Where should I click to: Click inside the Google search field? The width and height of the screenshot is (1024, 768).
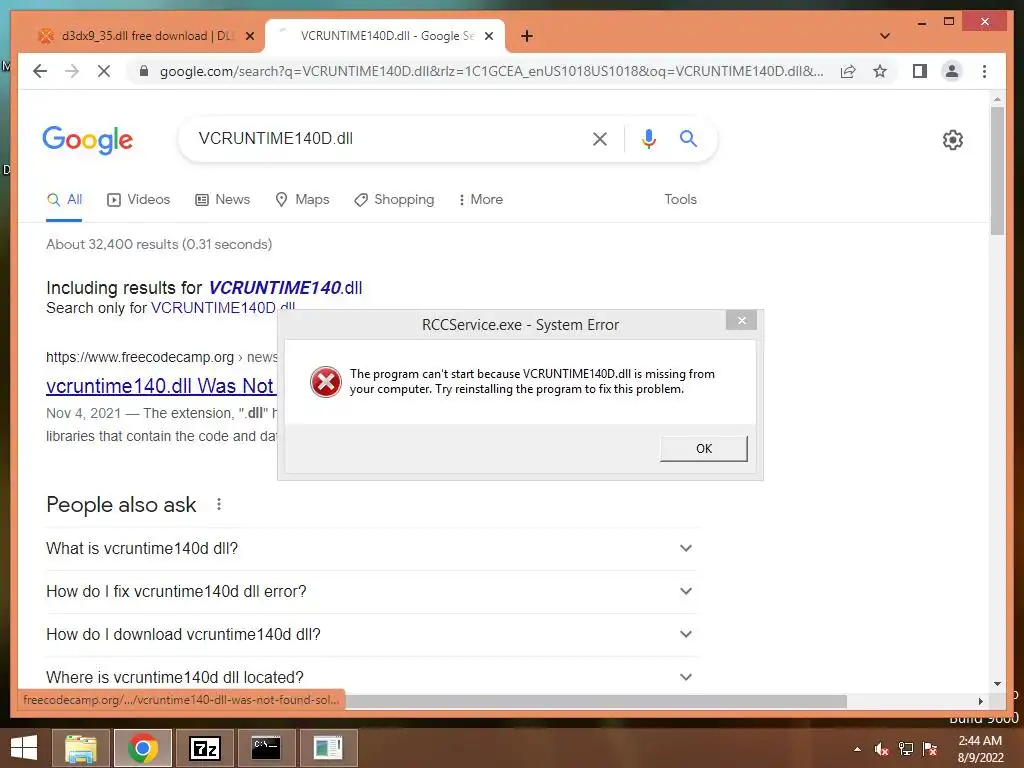coord(385,139)
